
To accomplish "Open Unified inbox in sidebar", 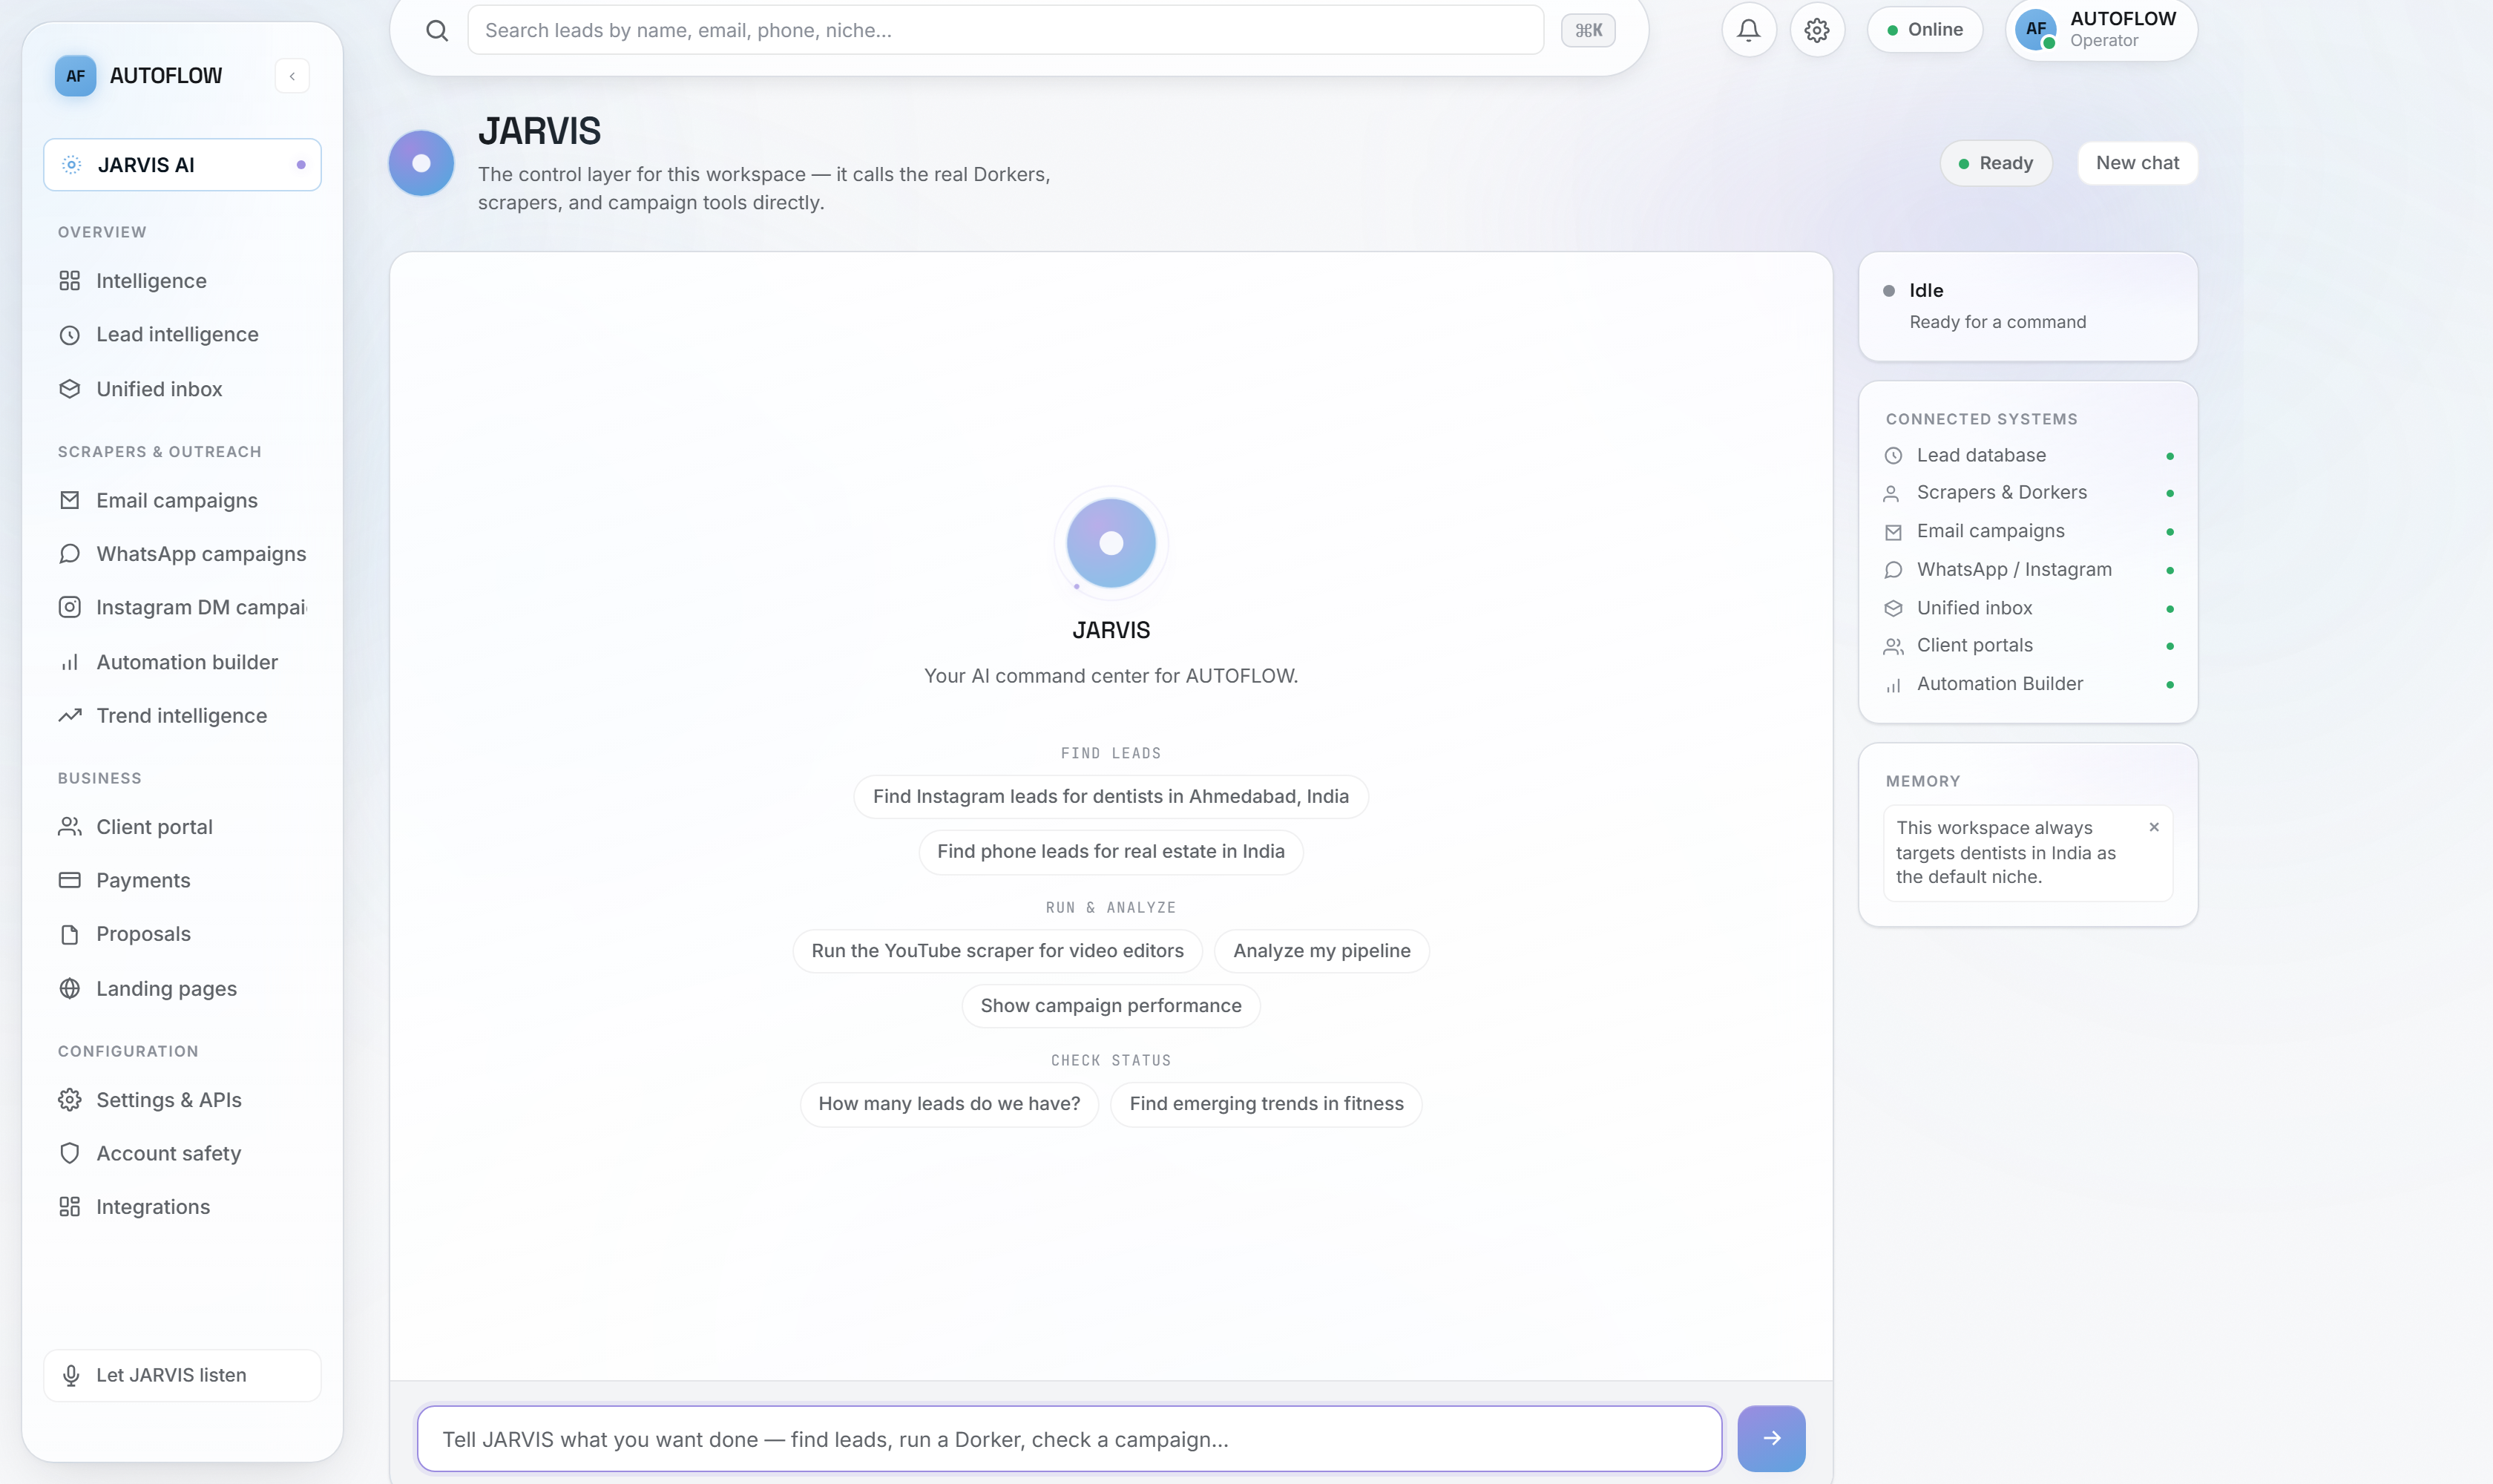I will pos(182,389).
